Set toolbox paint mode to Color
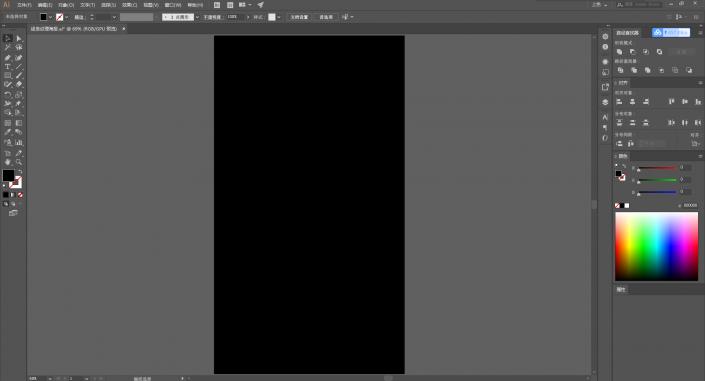Image resolution: width=705 pixels, height=381 pixels. [6, 195]
